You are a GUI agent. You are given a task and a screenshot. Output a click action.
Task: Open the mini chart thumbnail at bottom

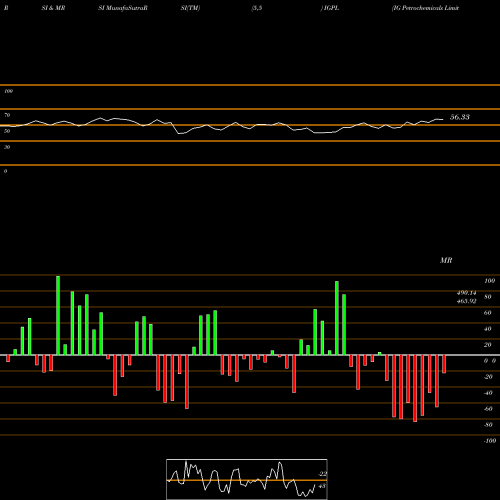tap(247, 479)
